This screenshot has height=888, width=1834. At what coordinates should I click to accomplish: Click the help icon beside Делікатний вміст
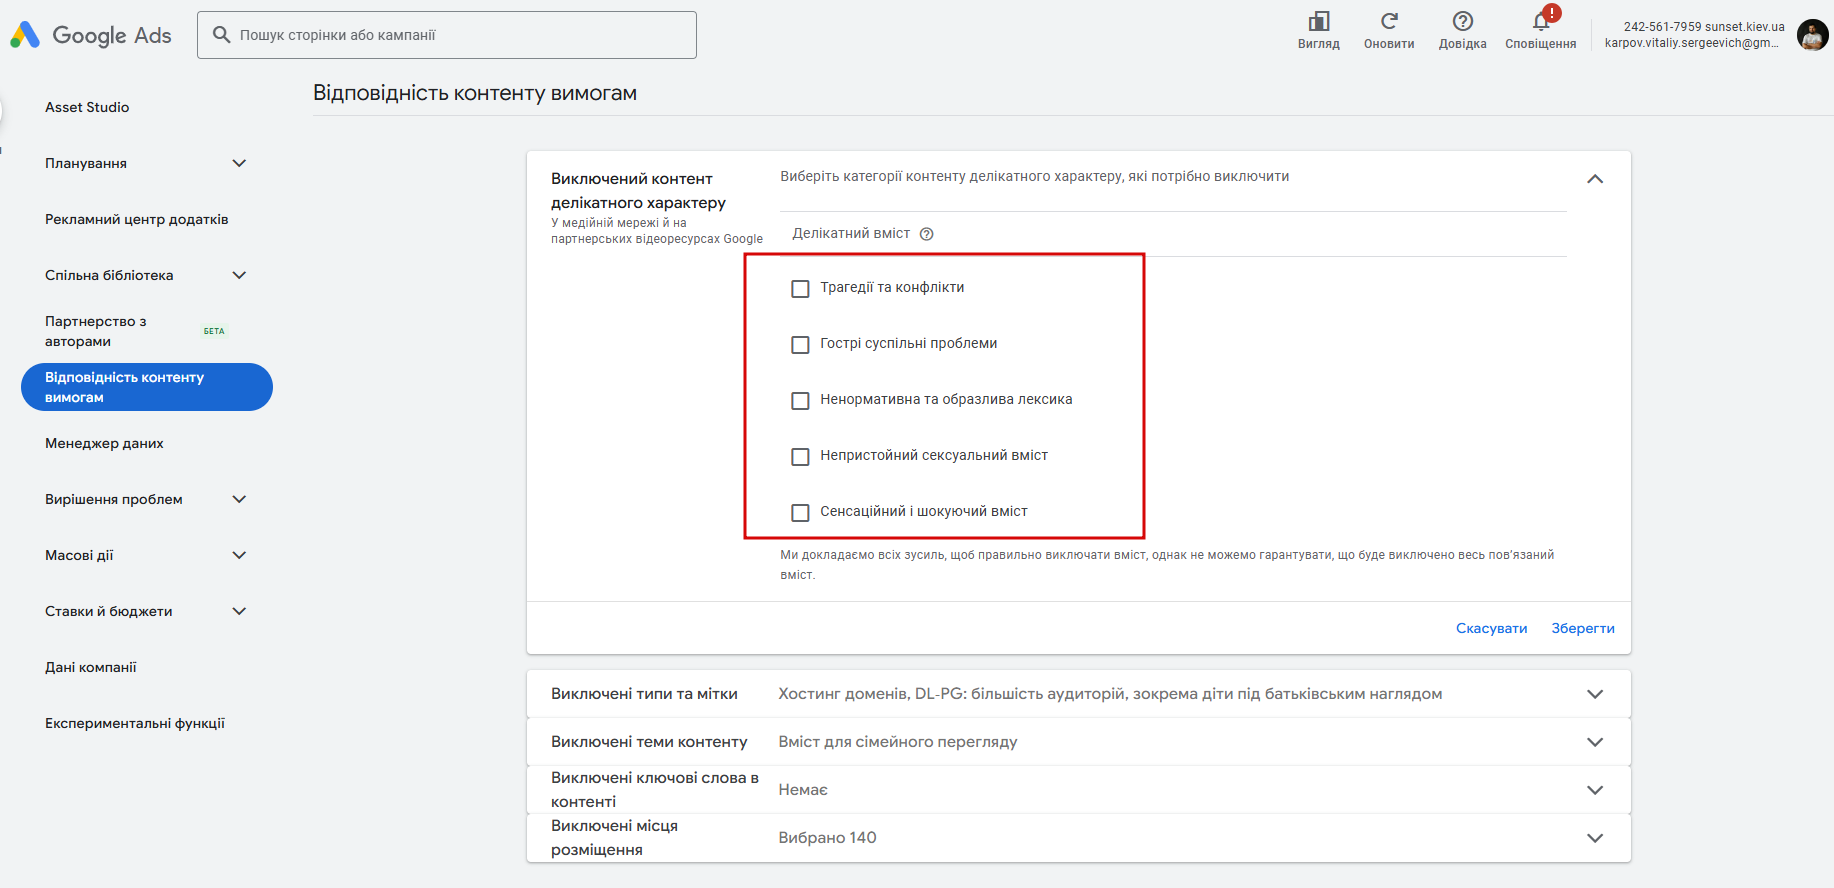927,234
